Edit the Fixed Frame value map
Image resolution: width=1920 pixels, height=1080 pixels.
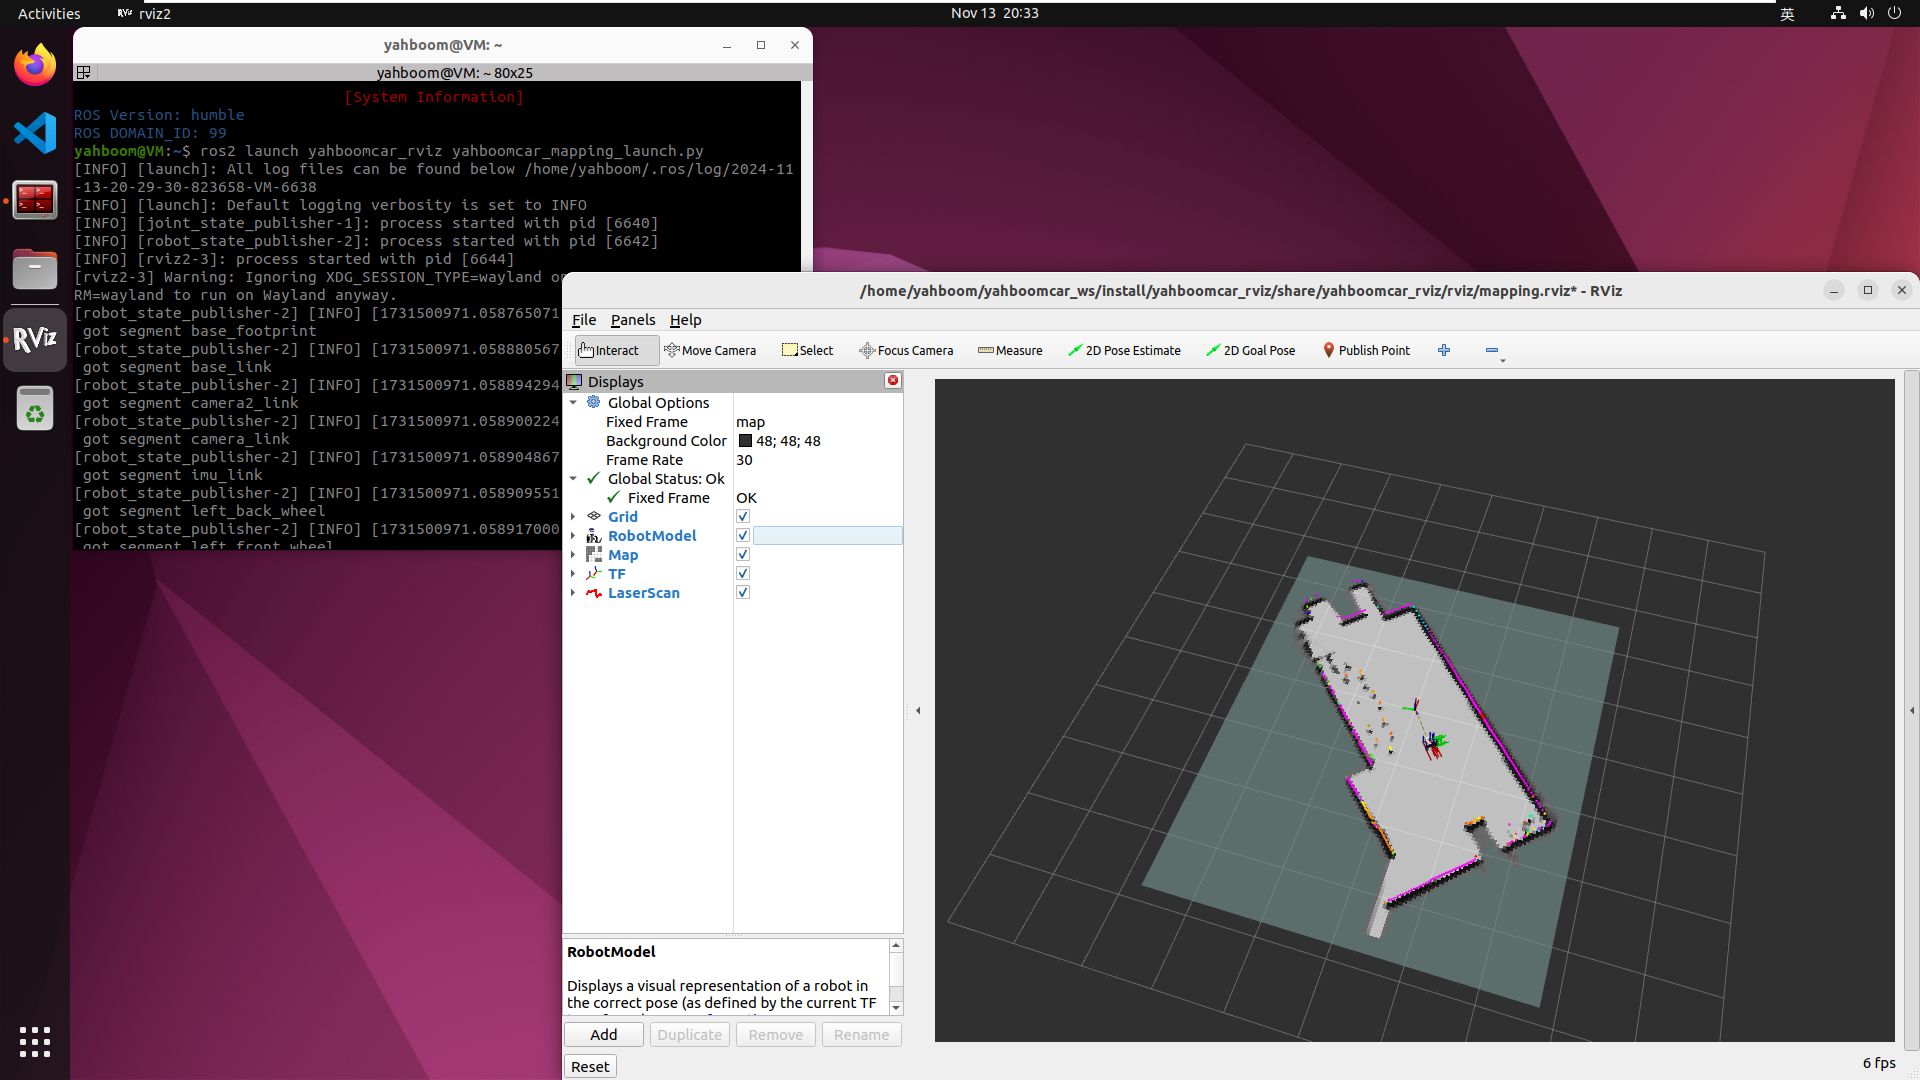[818, 422]
